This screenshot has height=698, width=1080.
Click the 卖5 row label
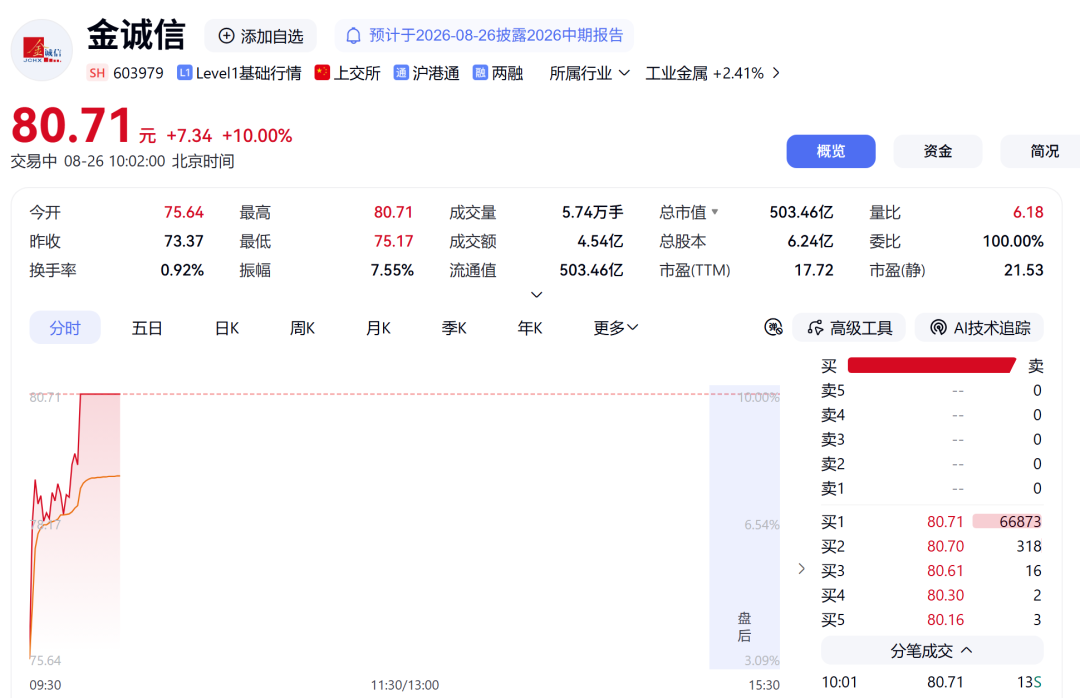coord(833,391)
